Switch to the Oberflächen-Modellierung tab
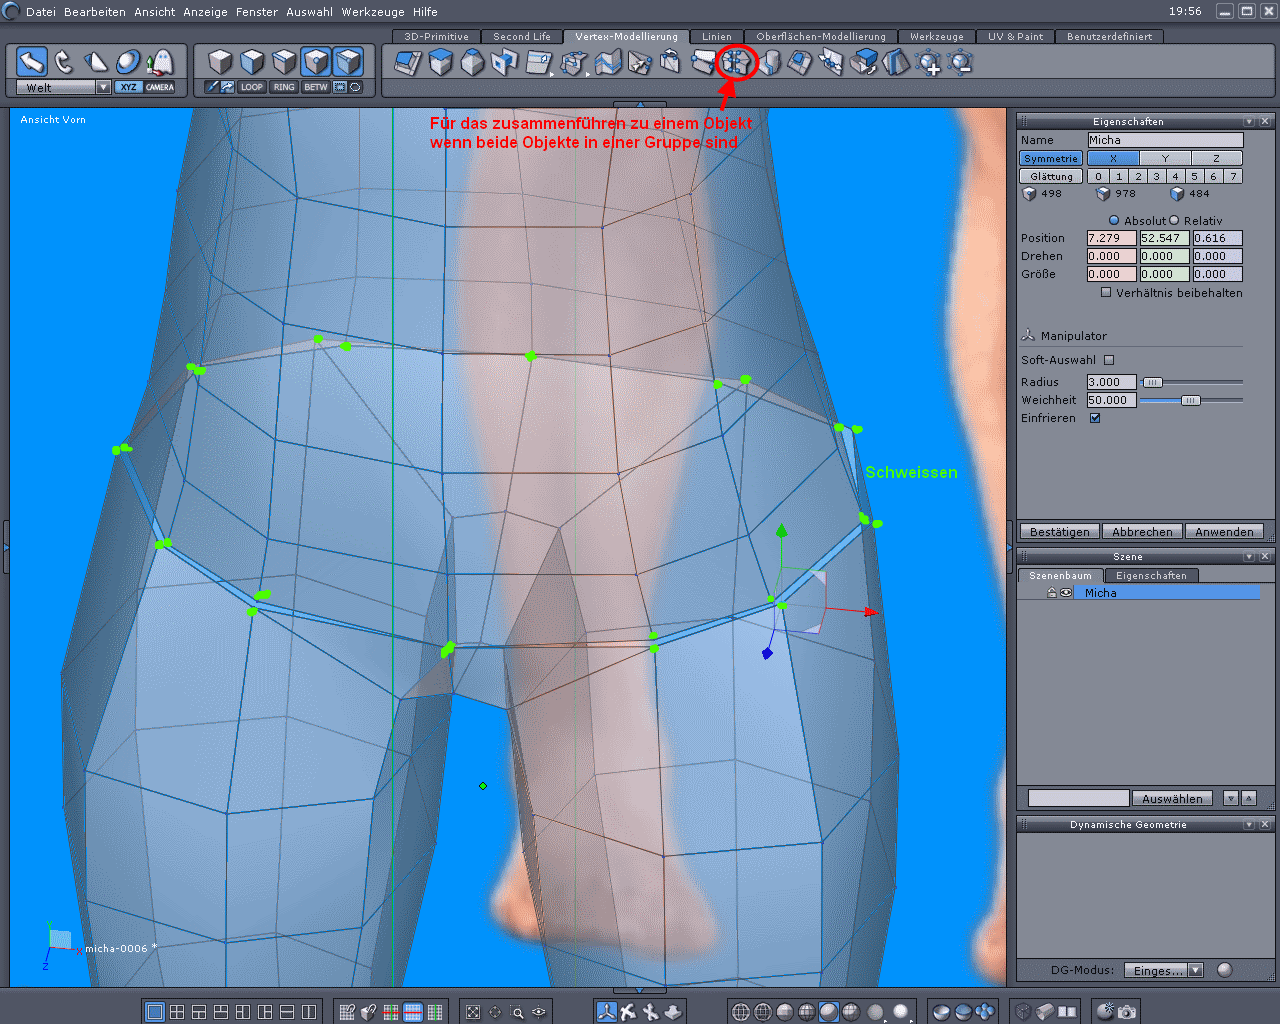 pos(820,36)
